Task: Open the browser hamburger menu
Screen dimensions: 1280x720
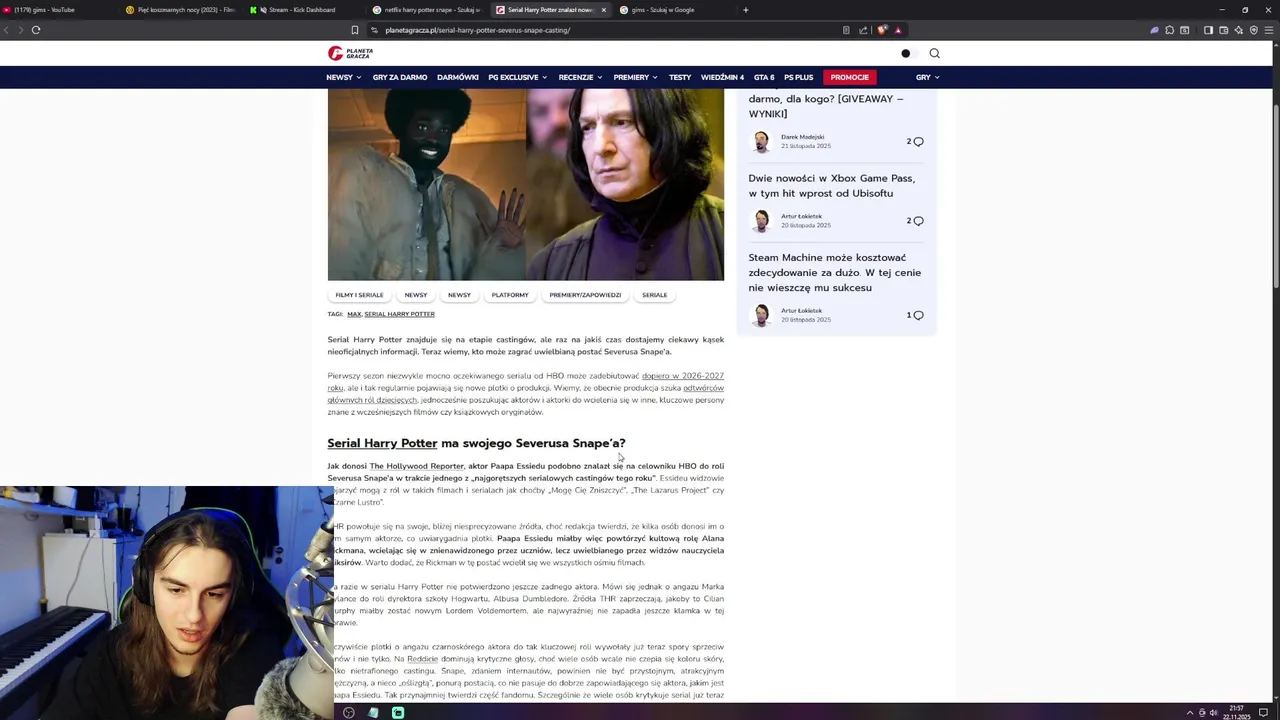Action: [1270, 30]
